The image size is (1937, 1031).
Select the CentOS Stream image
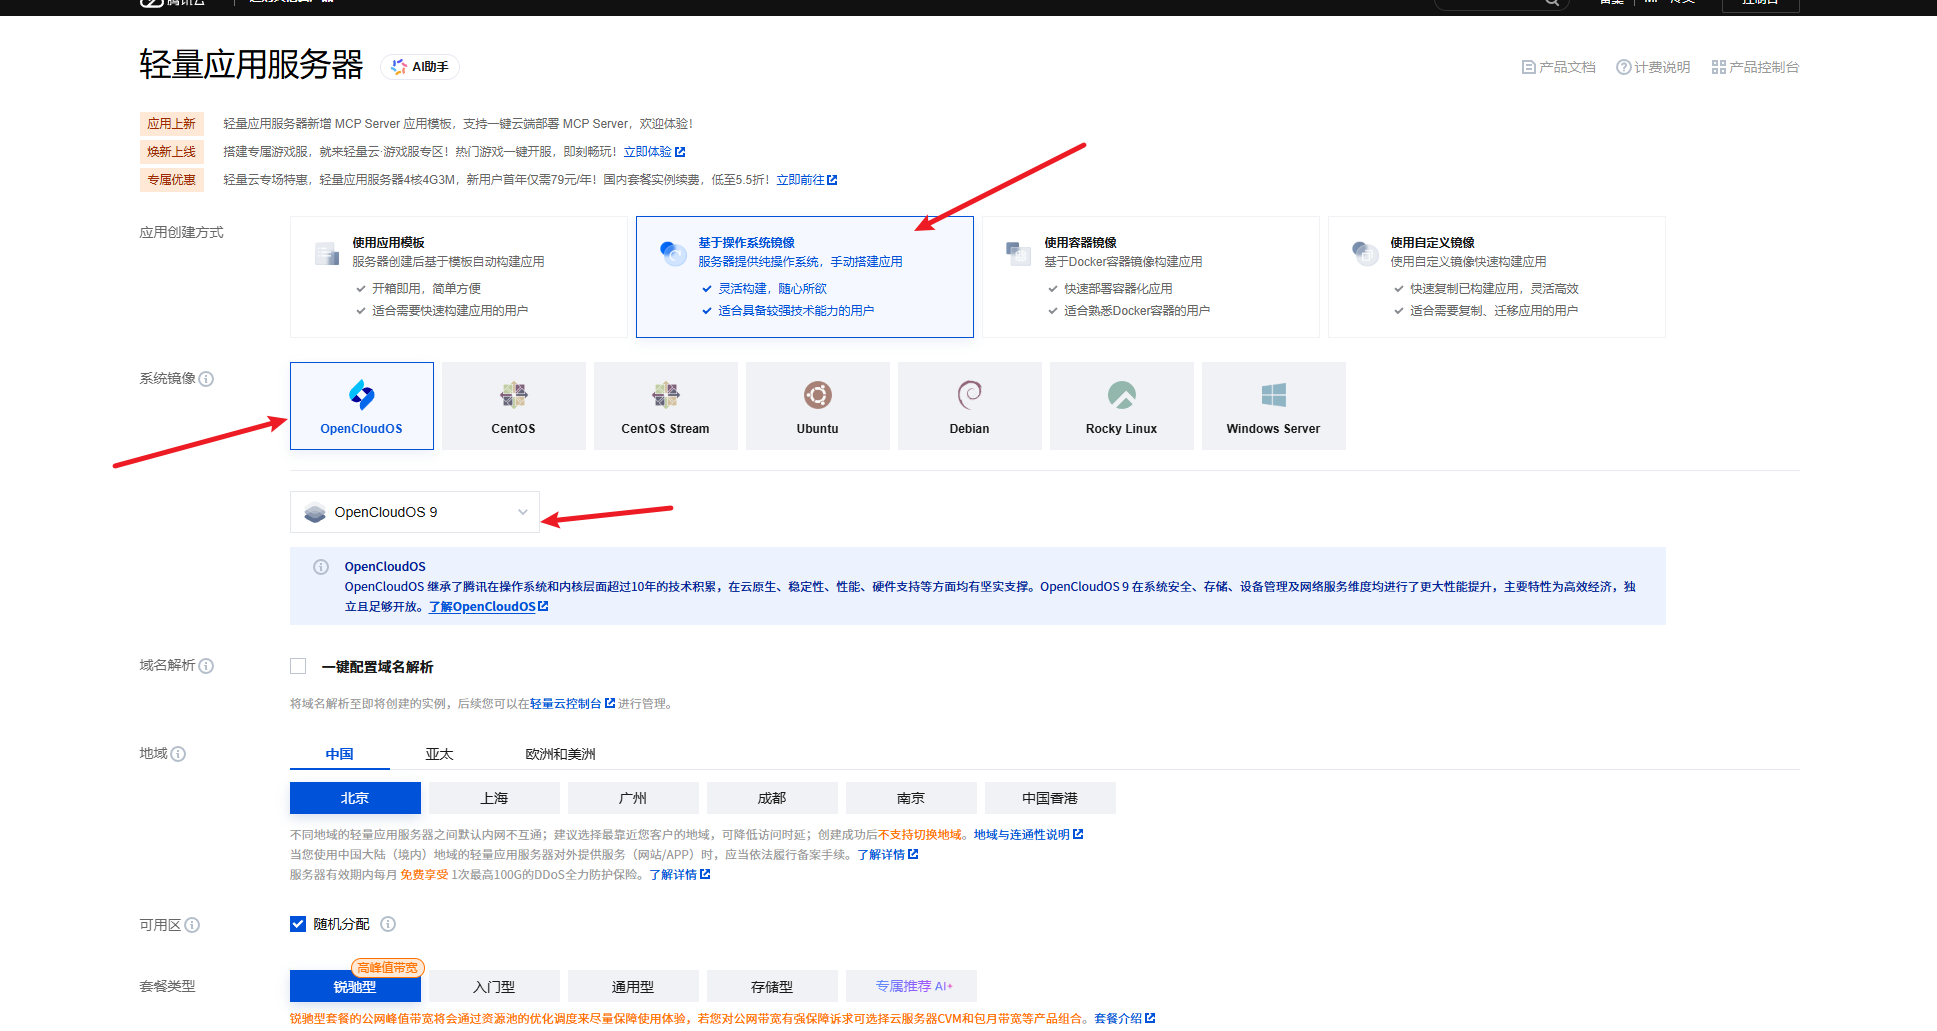point(665,405)
